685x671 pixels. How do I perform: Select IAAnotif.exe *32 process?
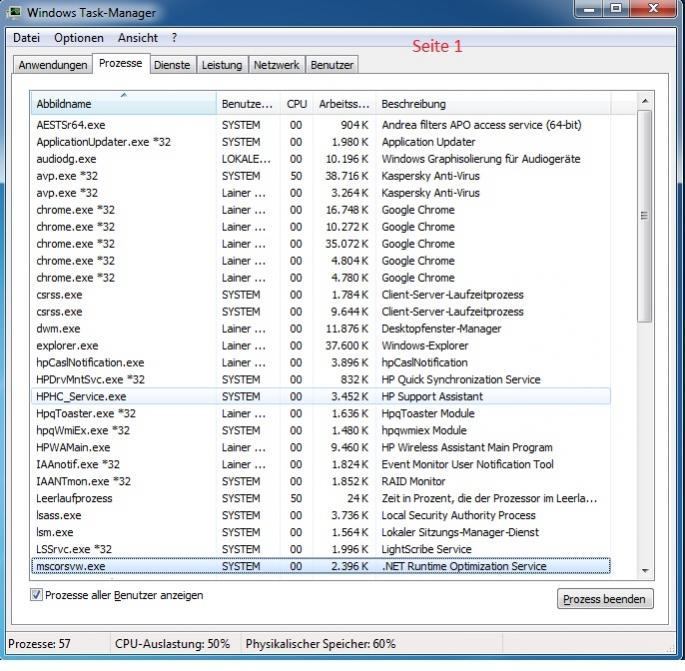tap(321, 464)
